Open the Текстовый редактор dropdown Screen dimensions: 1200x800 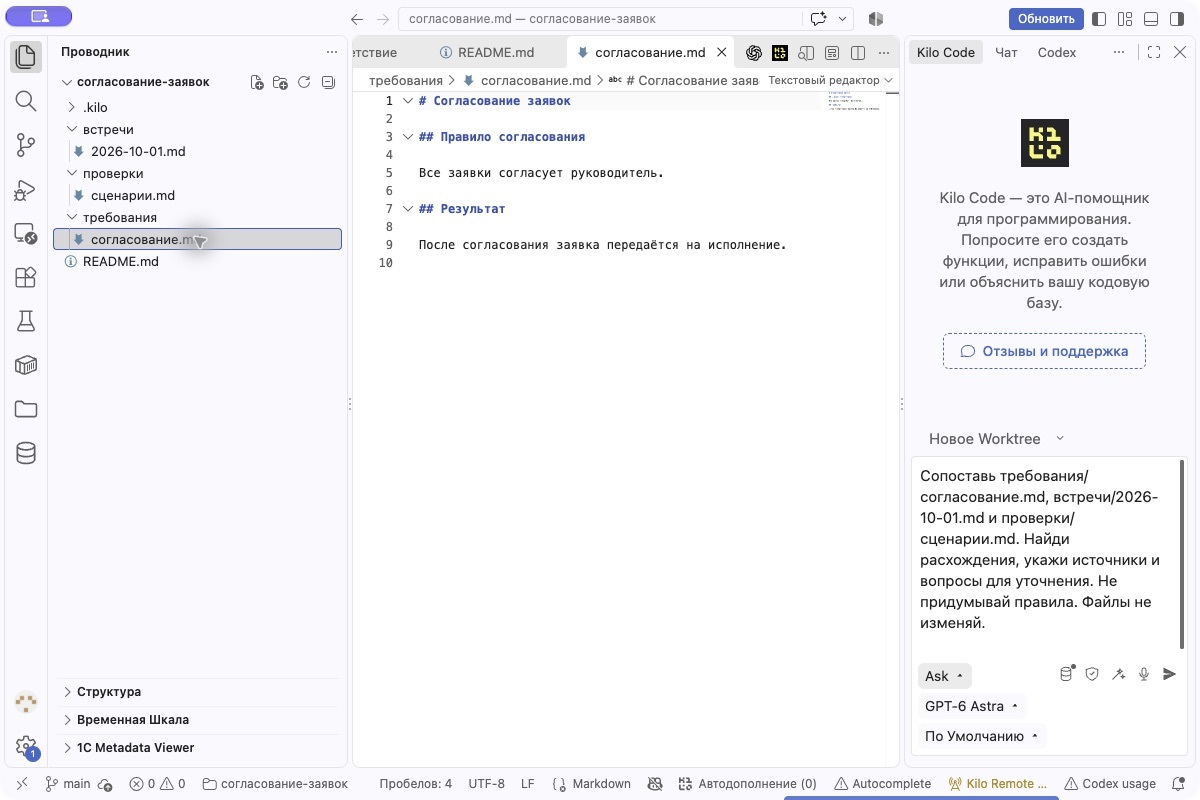point(830,80)
